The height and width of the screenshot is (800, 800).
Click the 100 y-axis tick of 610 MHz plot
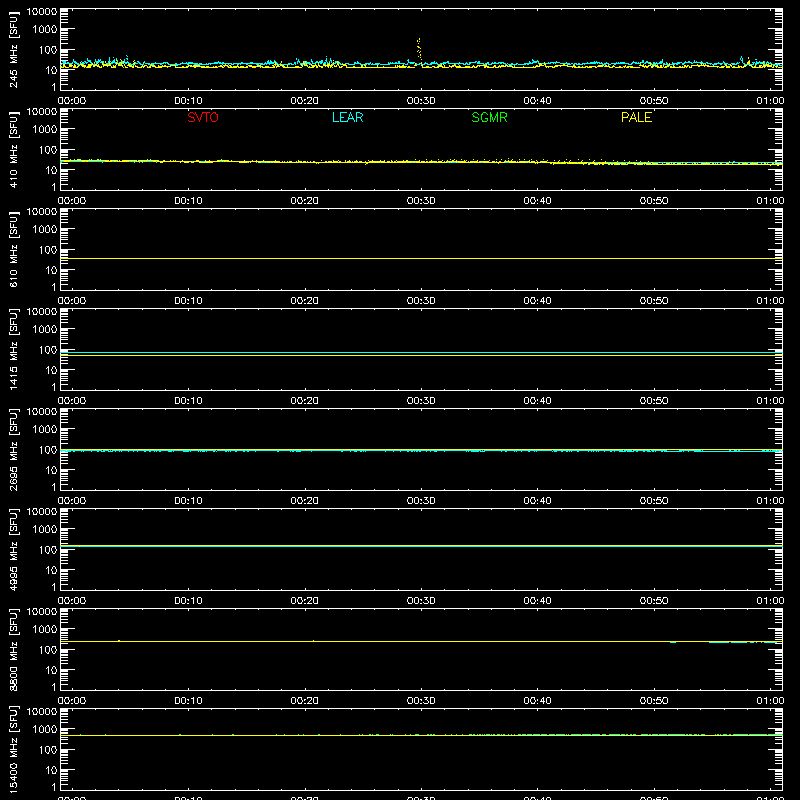point(48,250)
